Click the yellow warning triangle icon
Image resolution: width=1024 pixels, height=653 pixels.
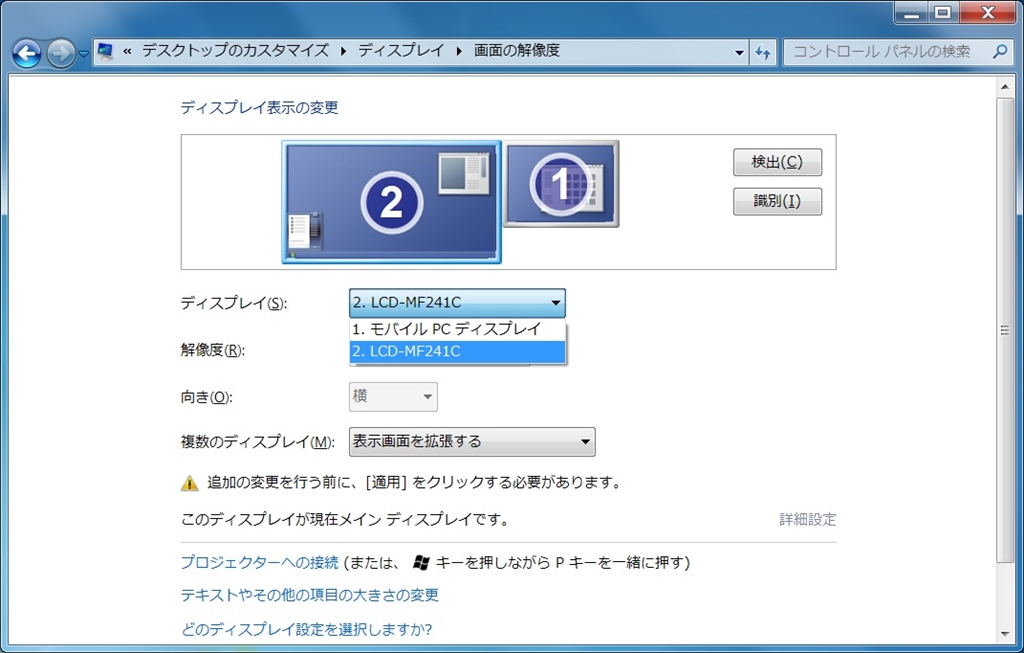tap(189, 483)
